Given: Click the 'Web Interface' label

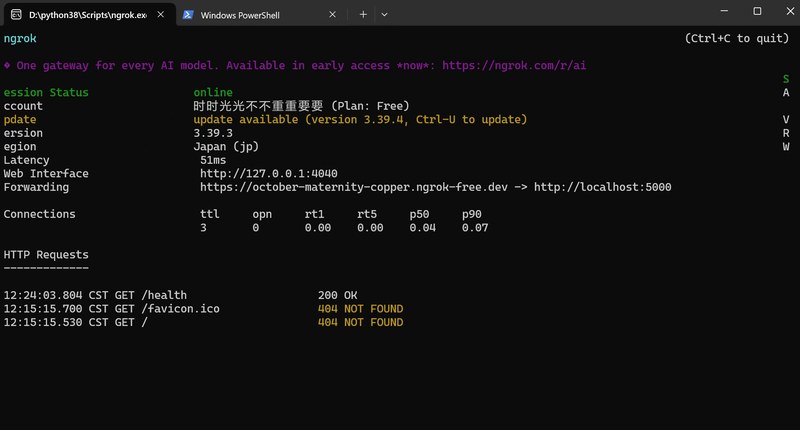Looking at the screenshot, I should point(46,173).
